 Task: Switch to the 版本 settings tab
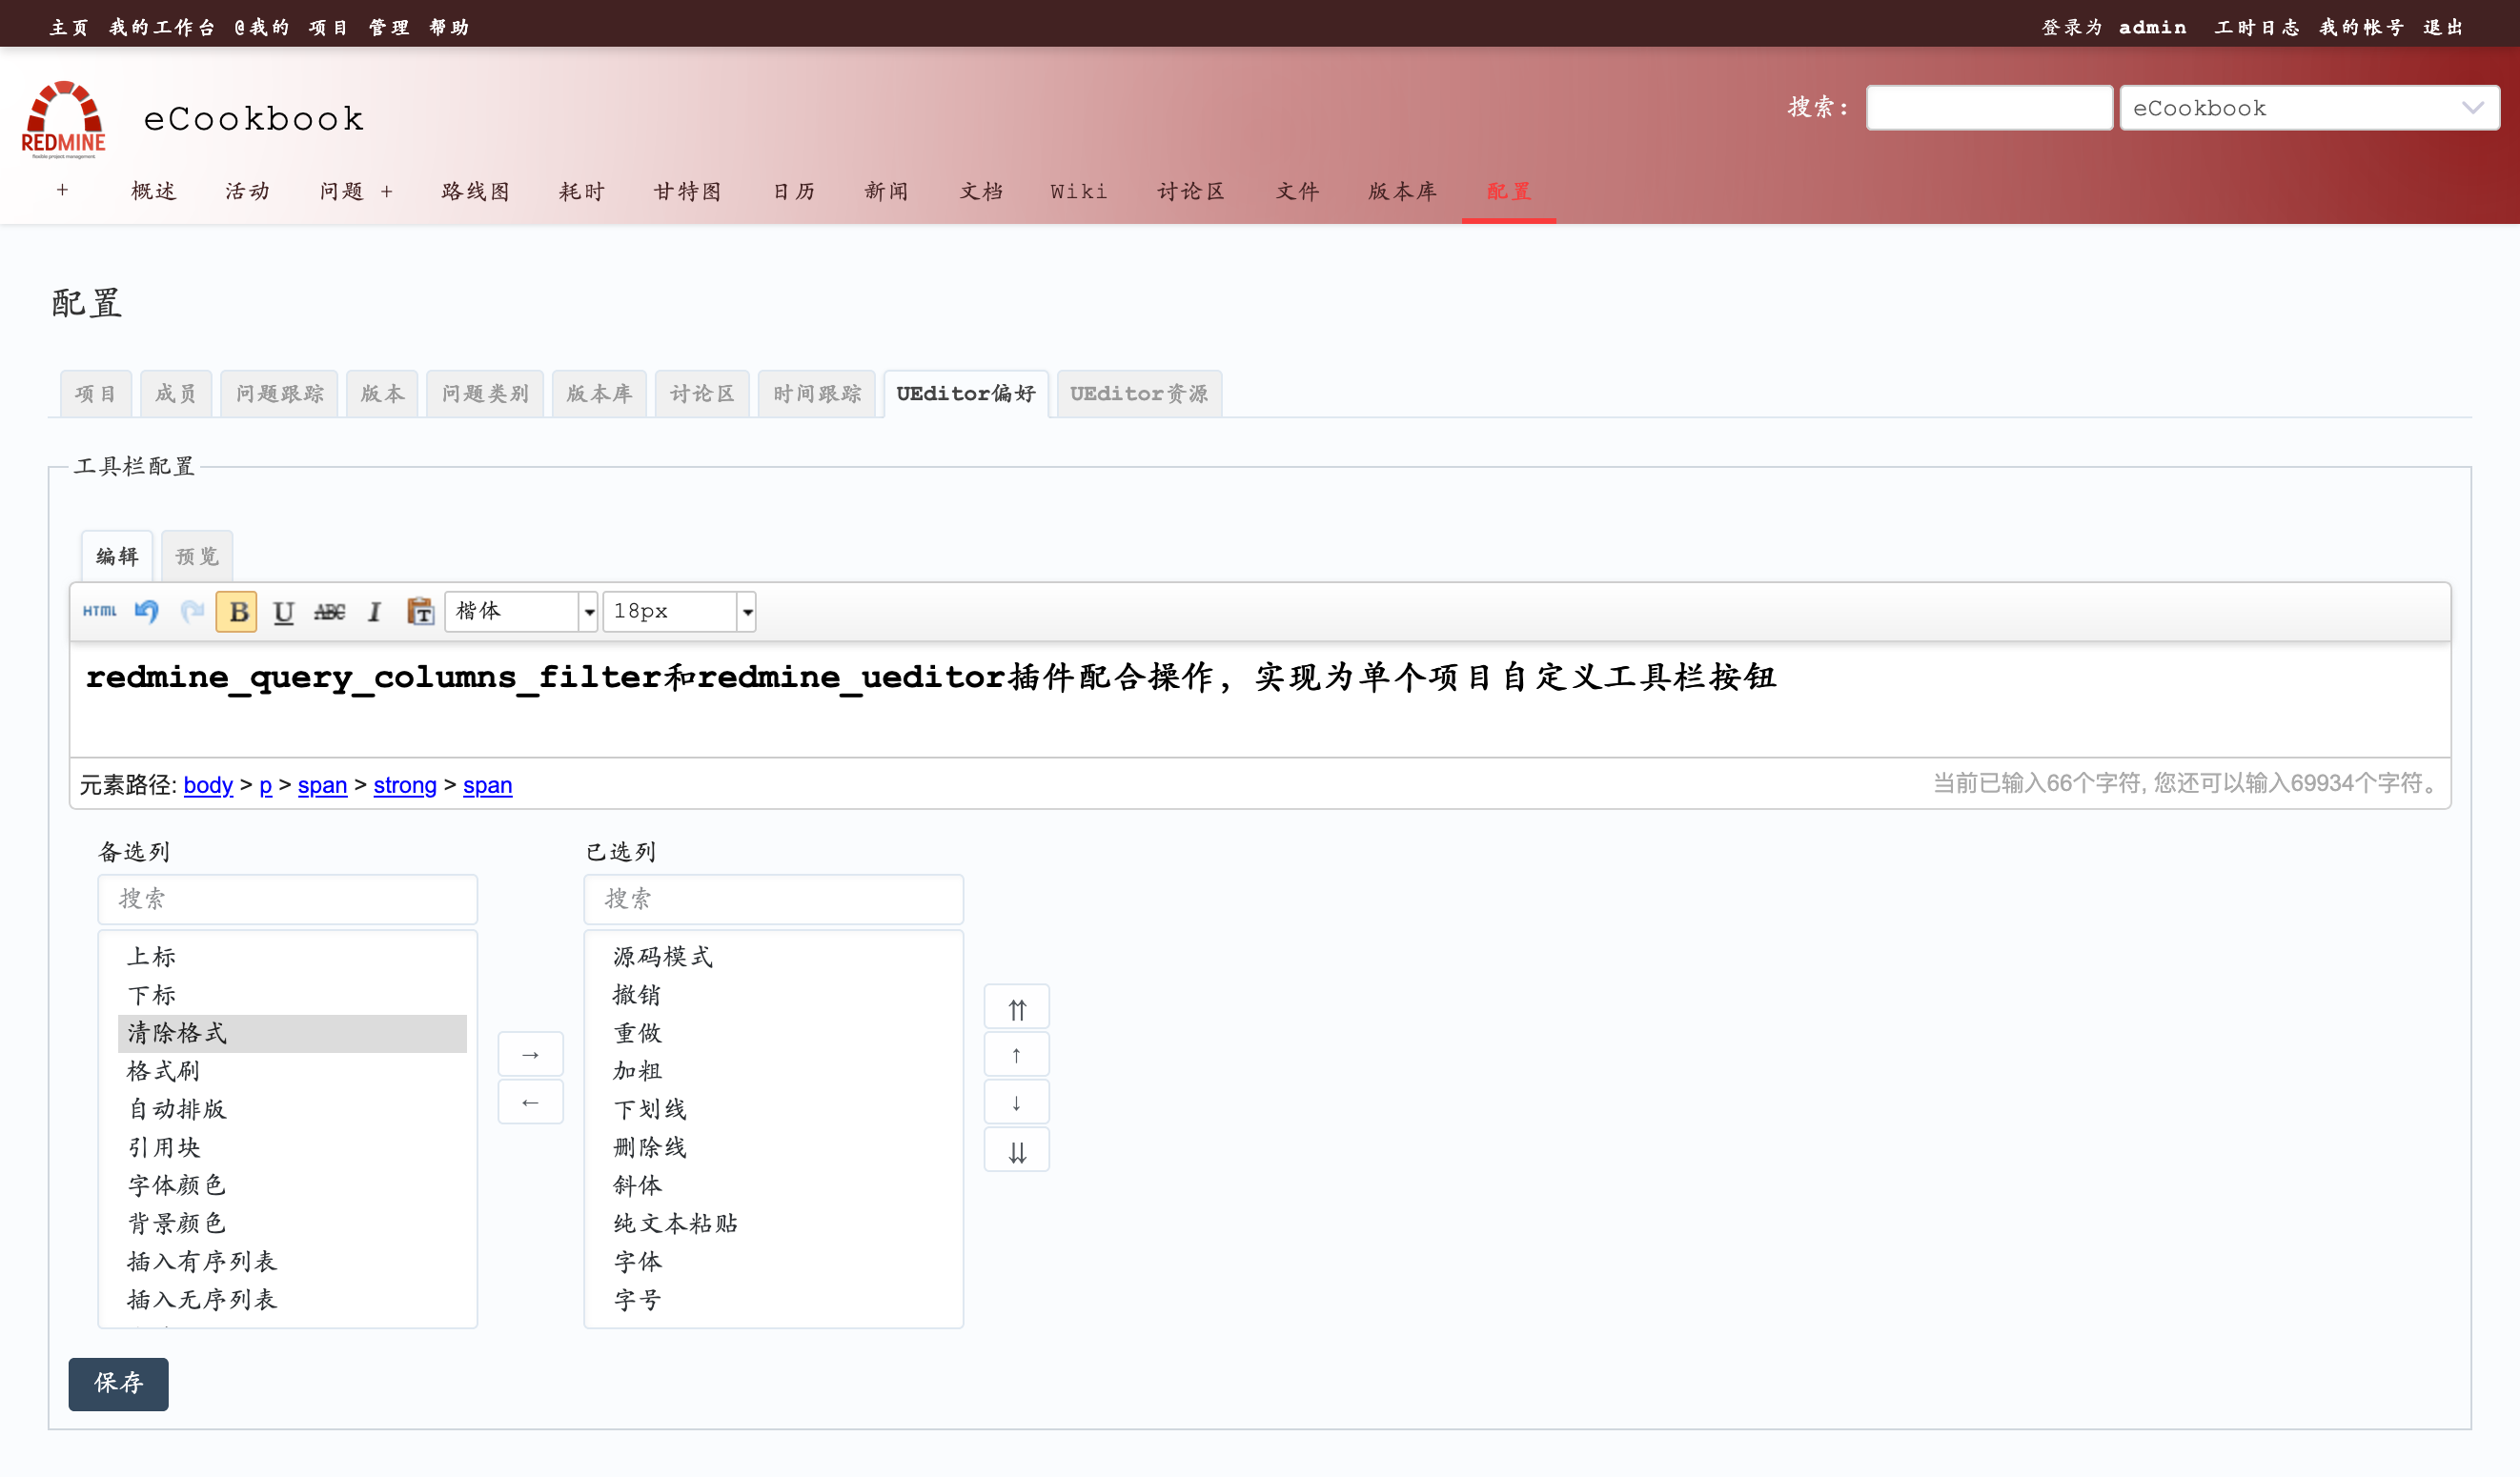[382, 394]
